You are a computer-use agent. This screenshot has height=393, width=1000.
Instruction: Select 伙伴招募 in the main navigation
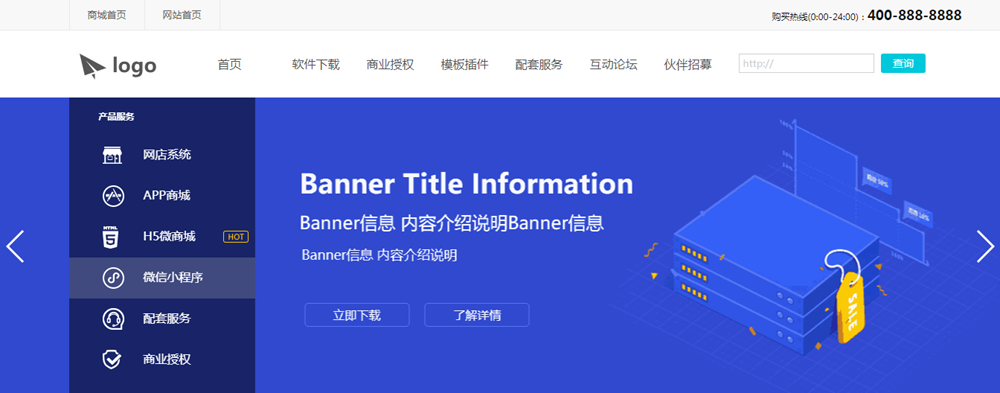688,64
